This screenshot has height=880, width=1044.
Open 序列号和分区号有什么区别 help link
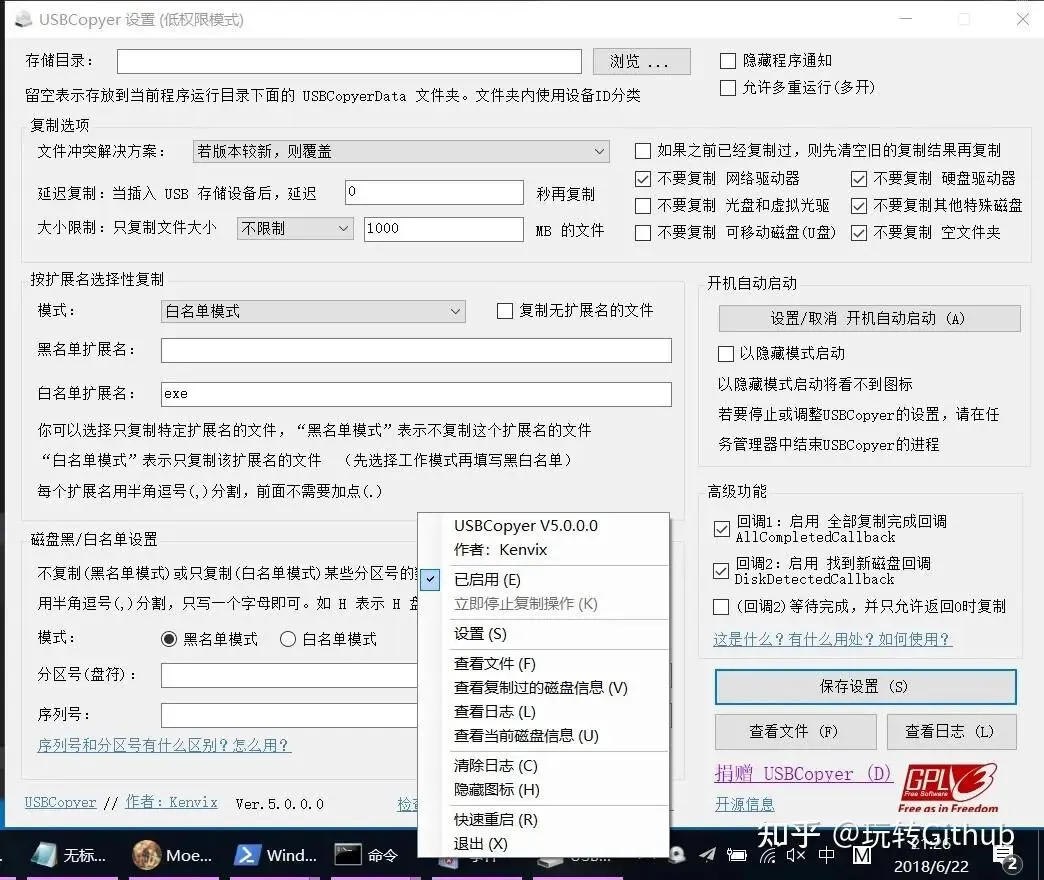pos(164,745)
